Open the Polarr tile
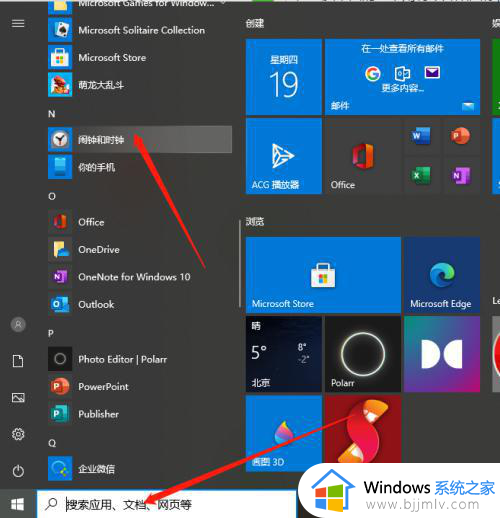This screenshot has width=500, height=518. (x=363, y=354)
